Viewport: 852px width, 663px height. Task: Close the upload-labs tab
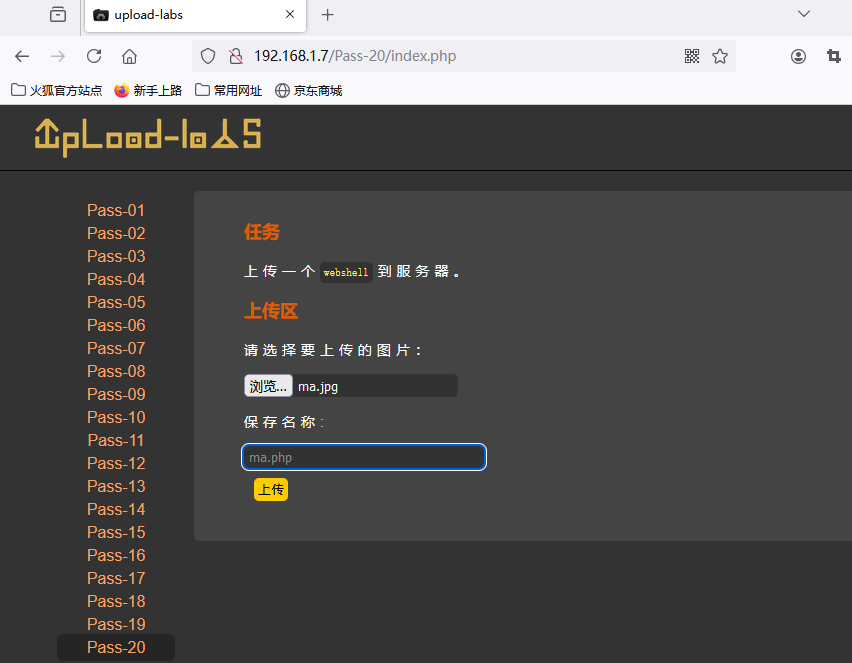coord(290,15)
